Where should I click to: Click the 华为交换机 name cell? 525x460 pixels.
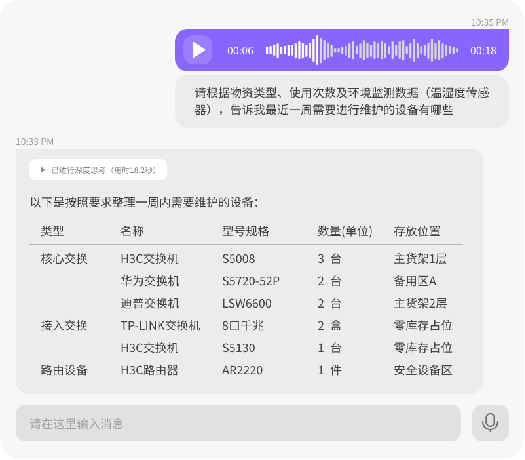[x=150, y=281]
